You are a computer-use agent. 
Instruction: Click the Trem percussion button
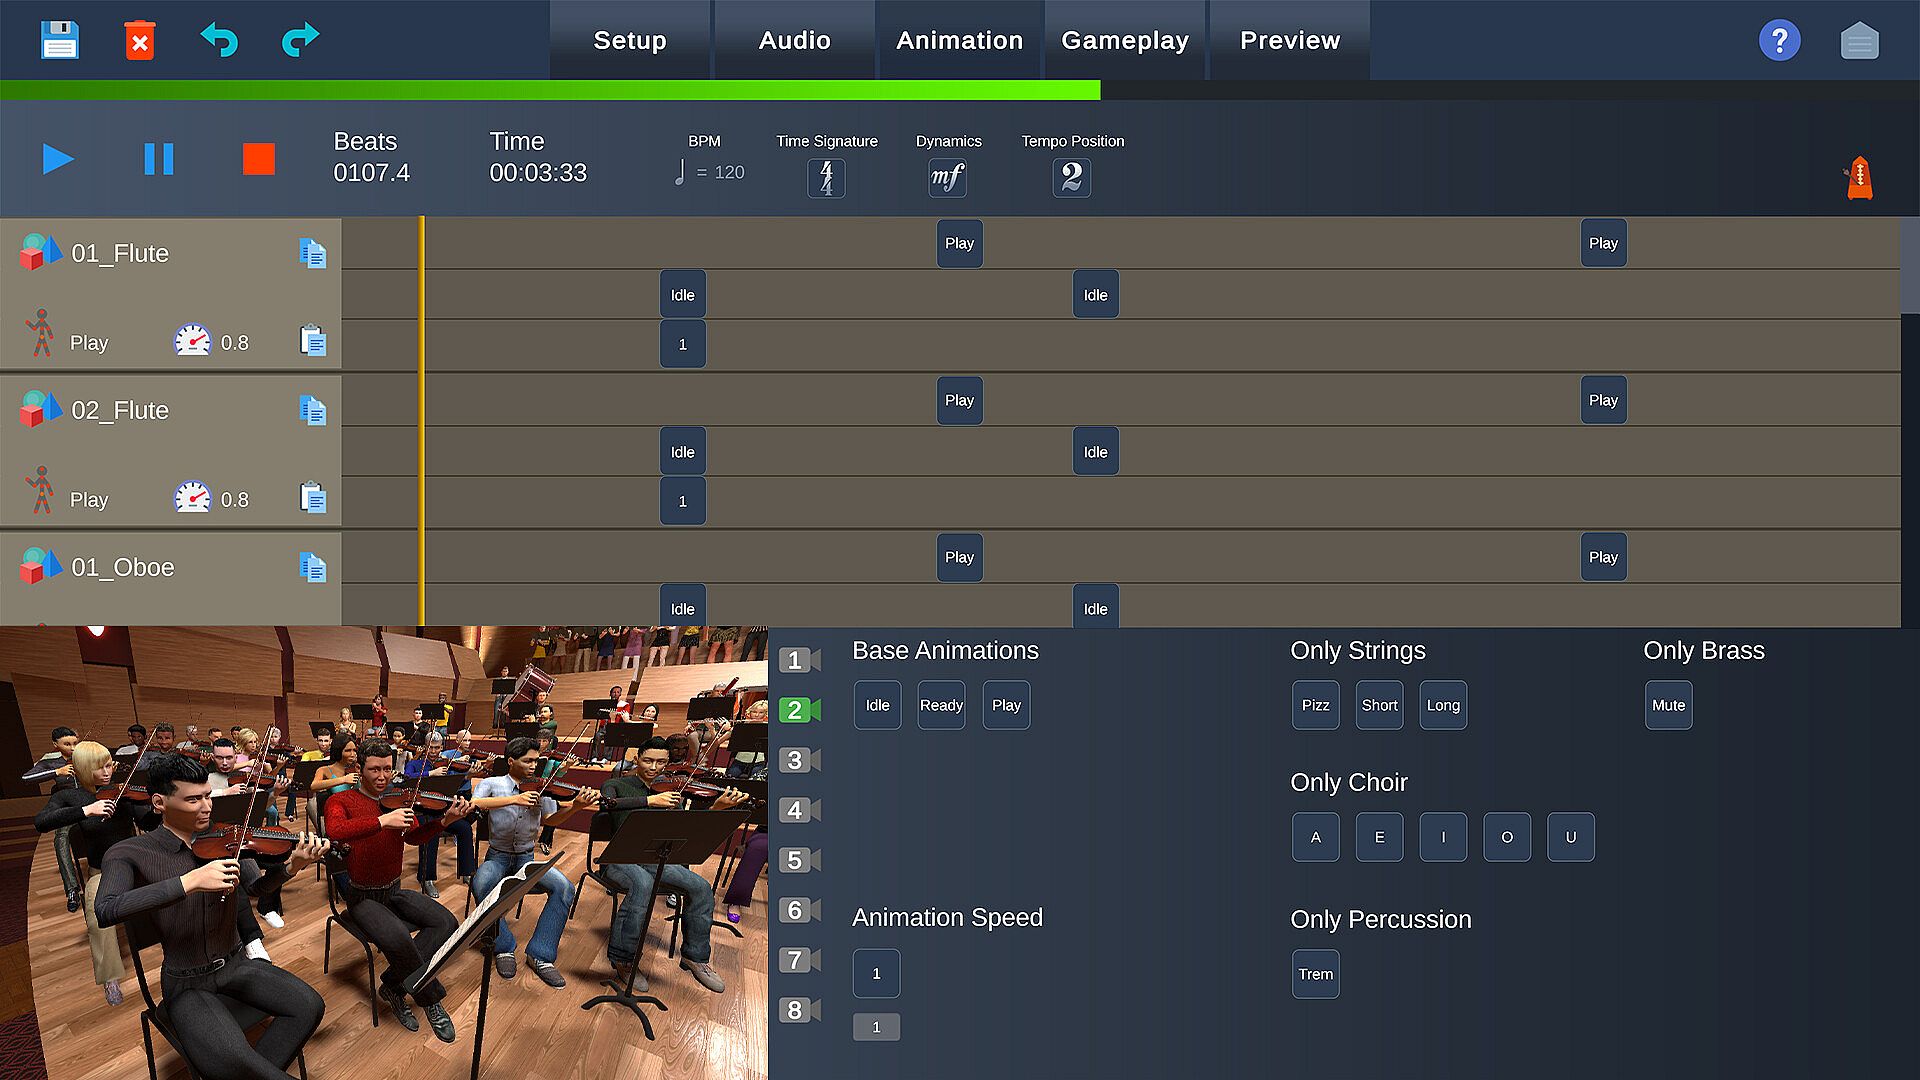pos(1315,974)
